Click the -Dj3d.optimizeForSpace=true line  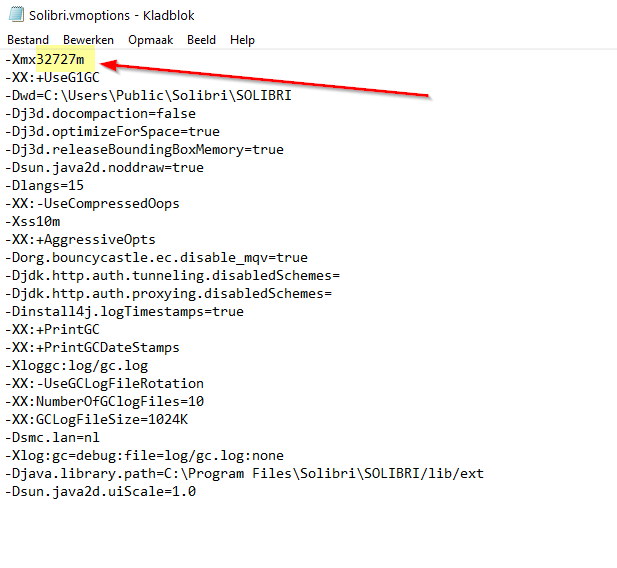point(112,131)
